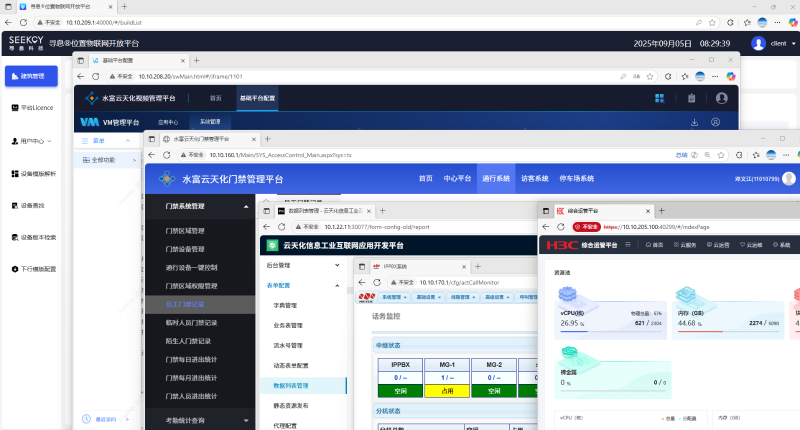
Task: Open the 高级设置 dropdown in IPPBX toolbar
Action: coord(496,297)
